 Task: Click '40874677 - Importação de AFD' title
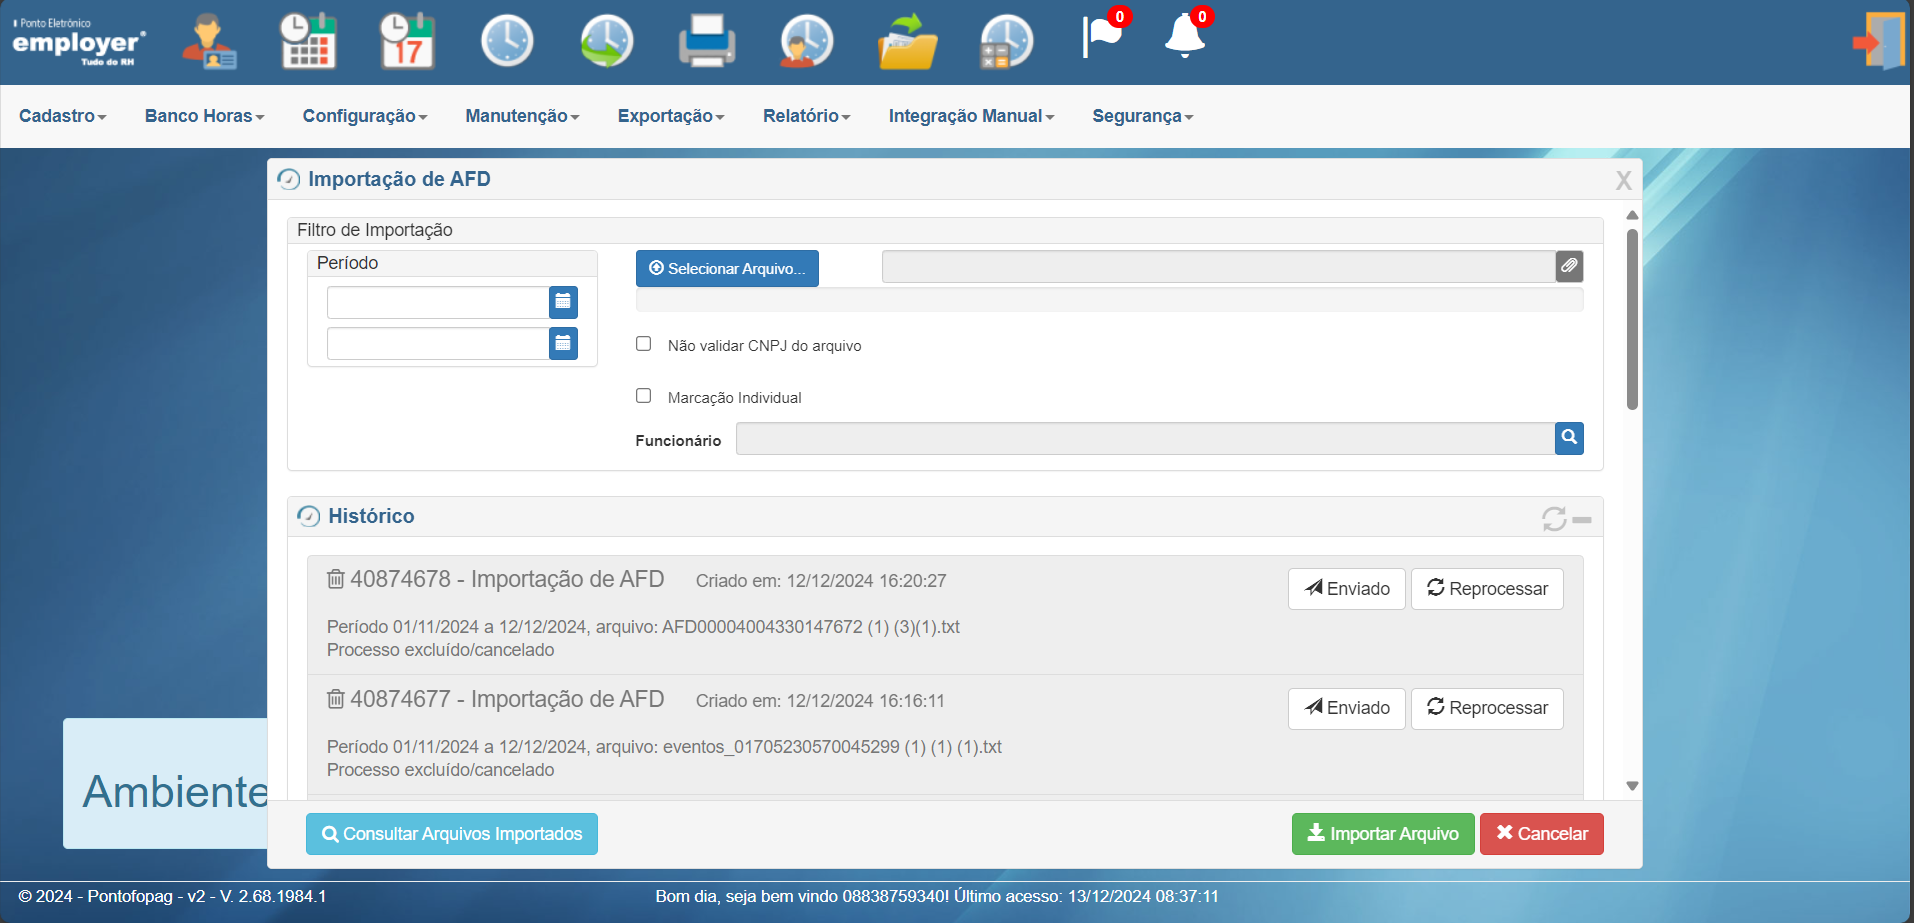pyautogui.click(x=507, y=699)
